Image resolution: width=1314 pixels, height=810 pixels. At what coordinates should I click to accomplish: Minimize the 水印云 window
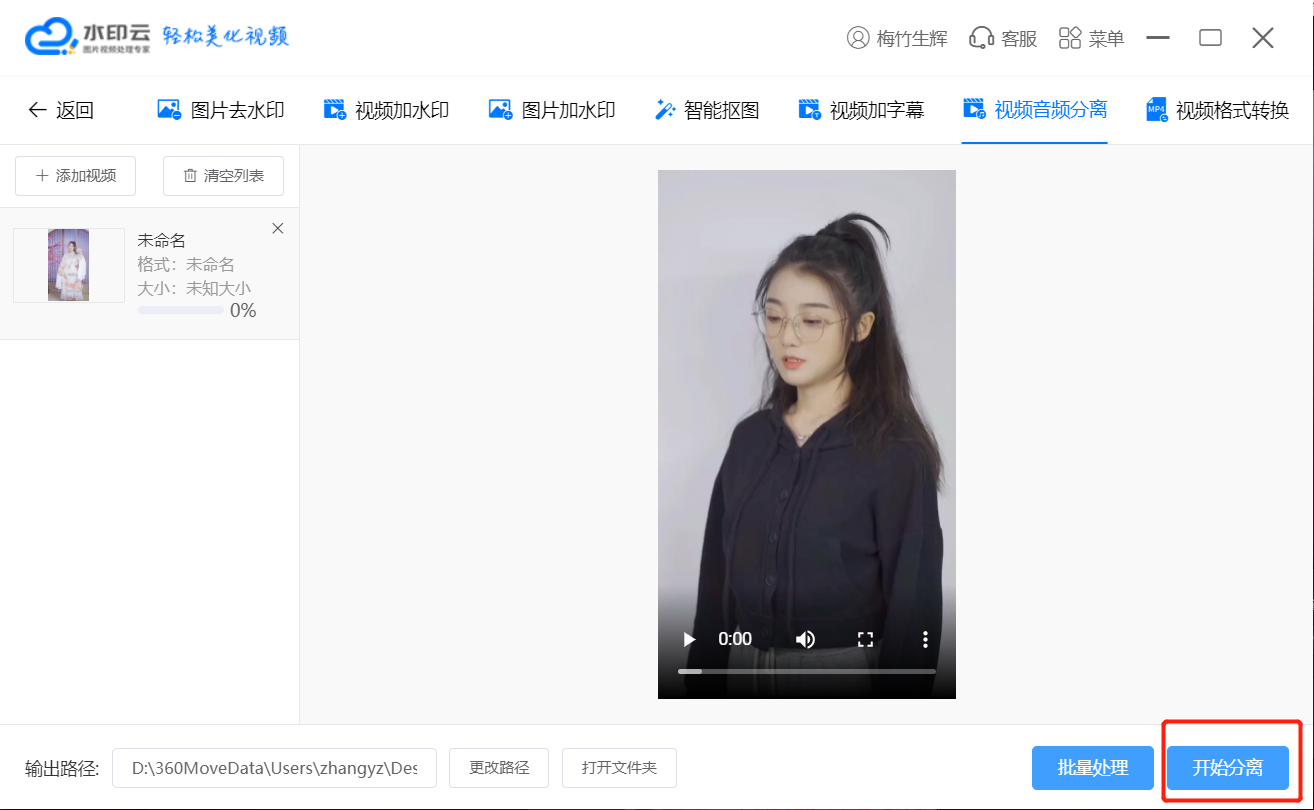coord(1158,38)
